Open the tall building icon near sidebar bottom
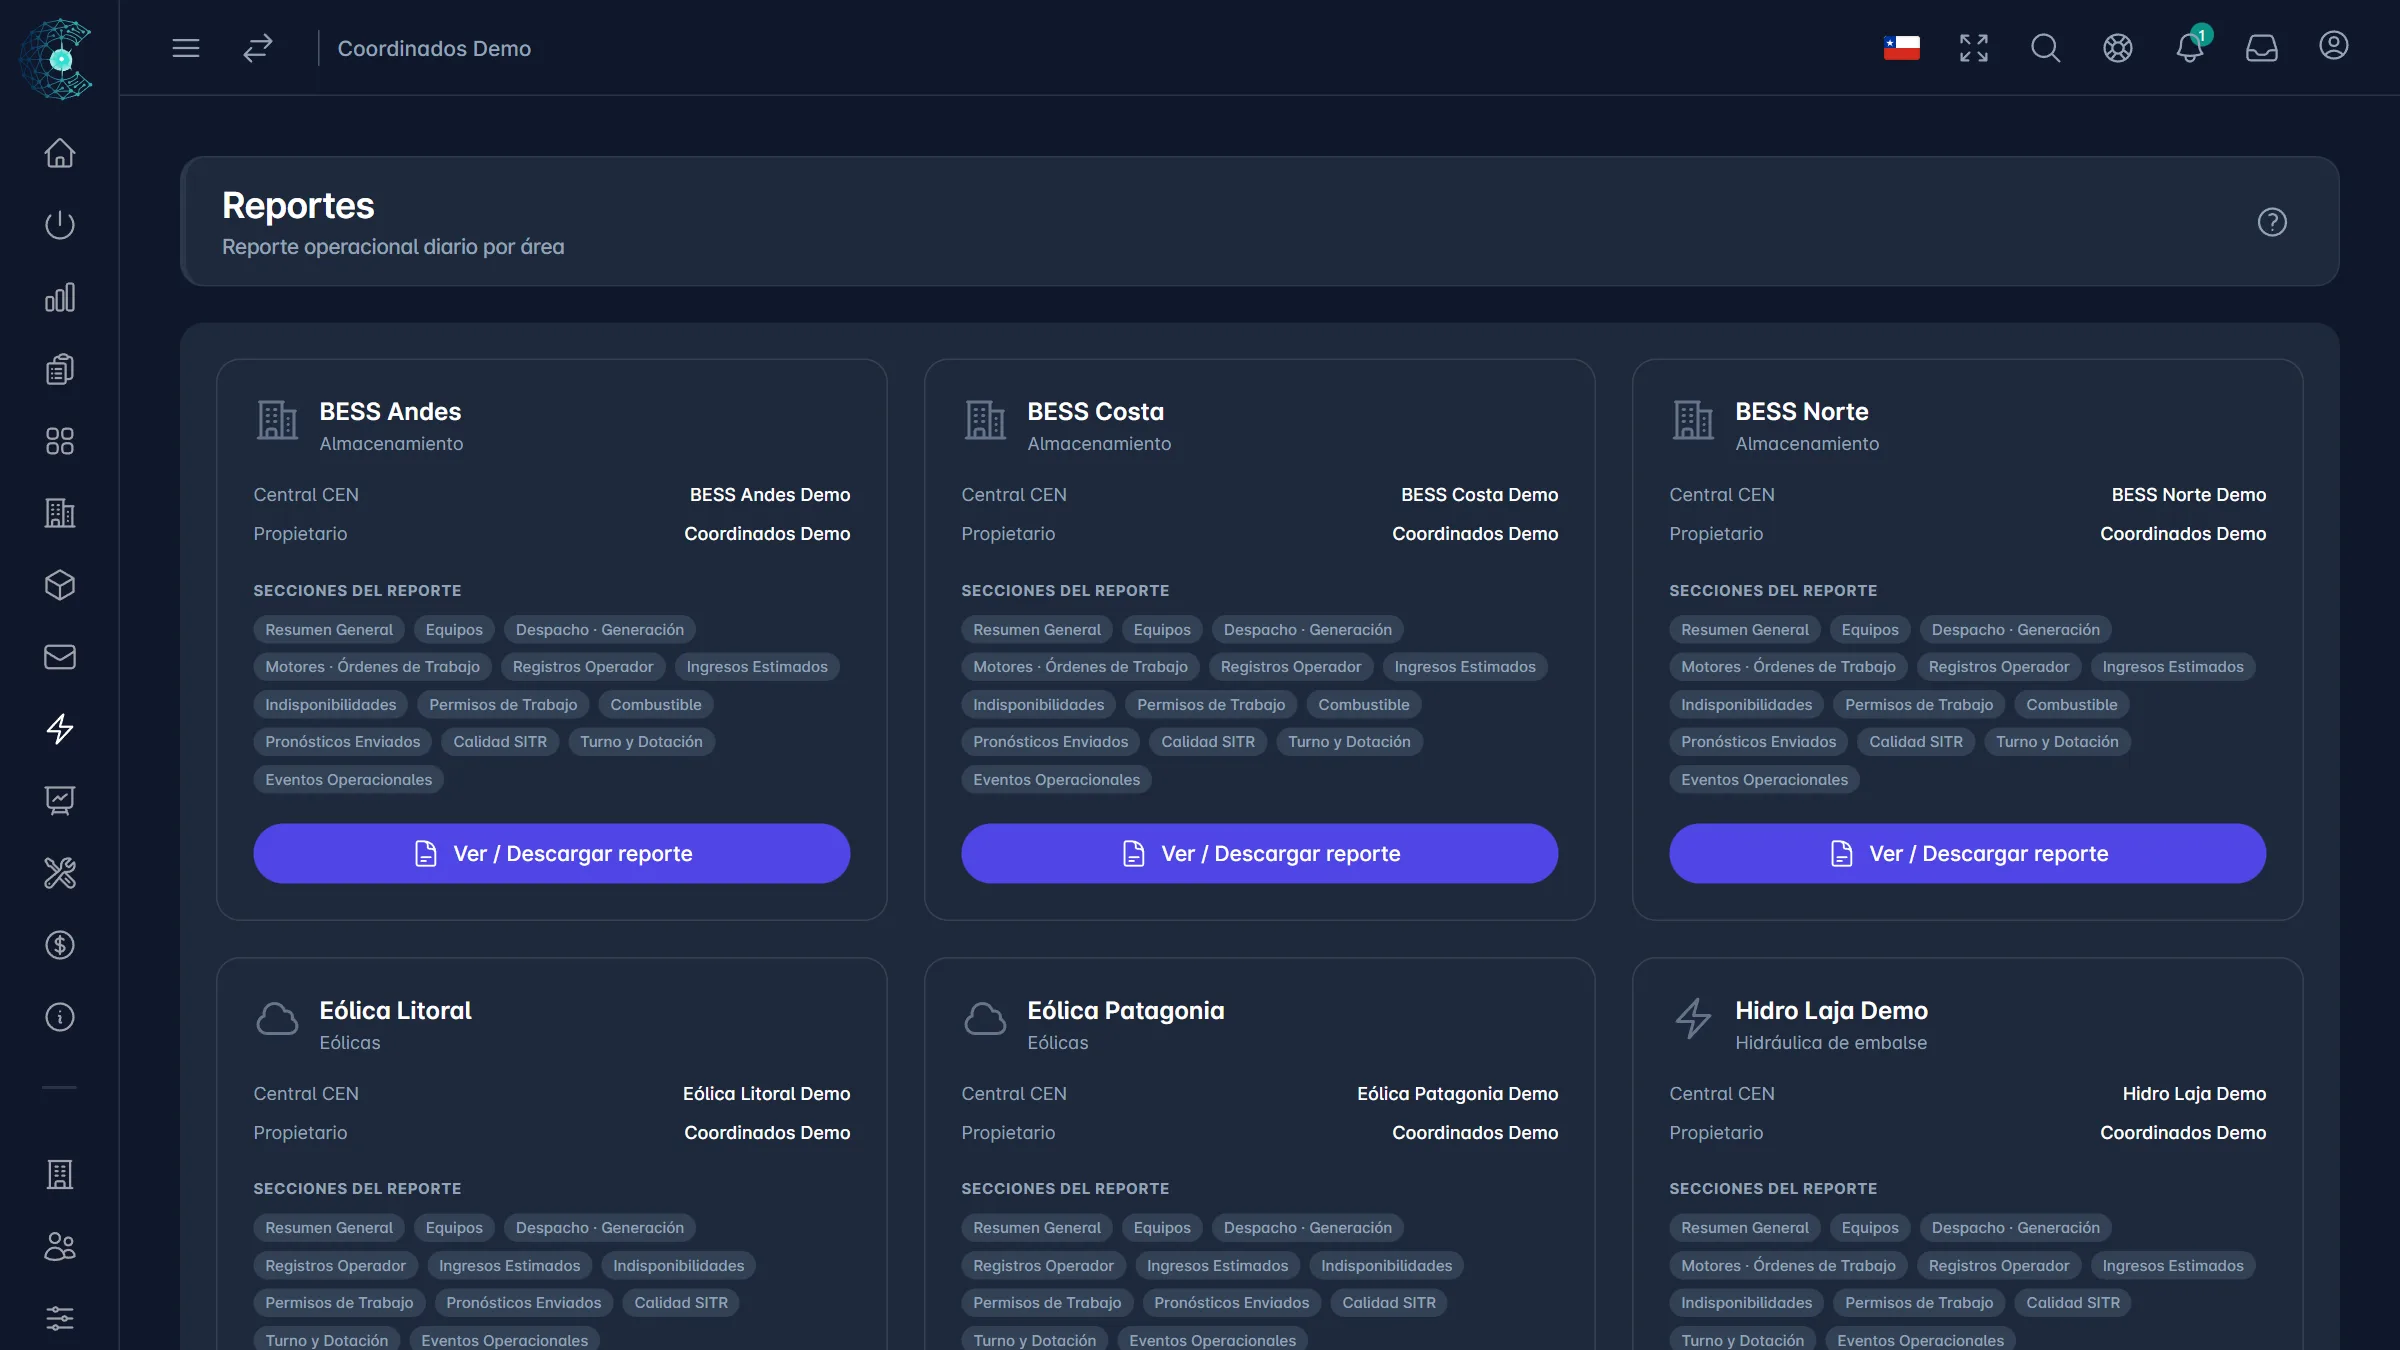The width and height of the screenshot is (2400, 1350). click(60, 1175)
